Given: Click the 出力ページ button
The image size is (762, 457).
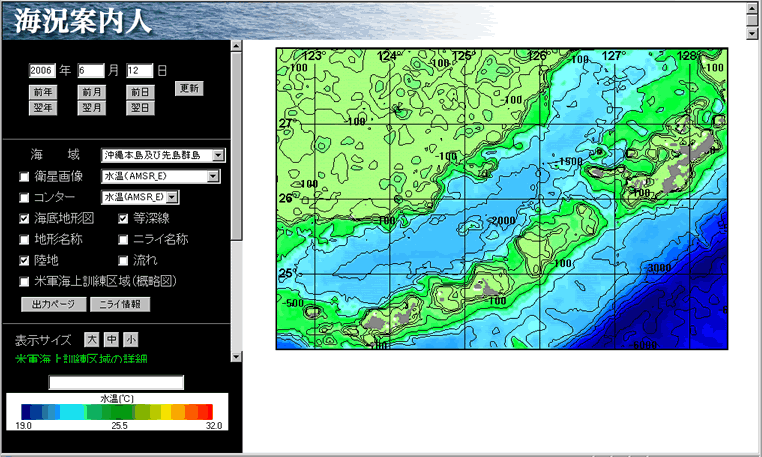Looking at the screenshot, I should [53, 304].
